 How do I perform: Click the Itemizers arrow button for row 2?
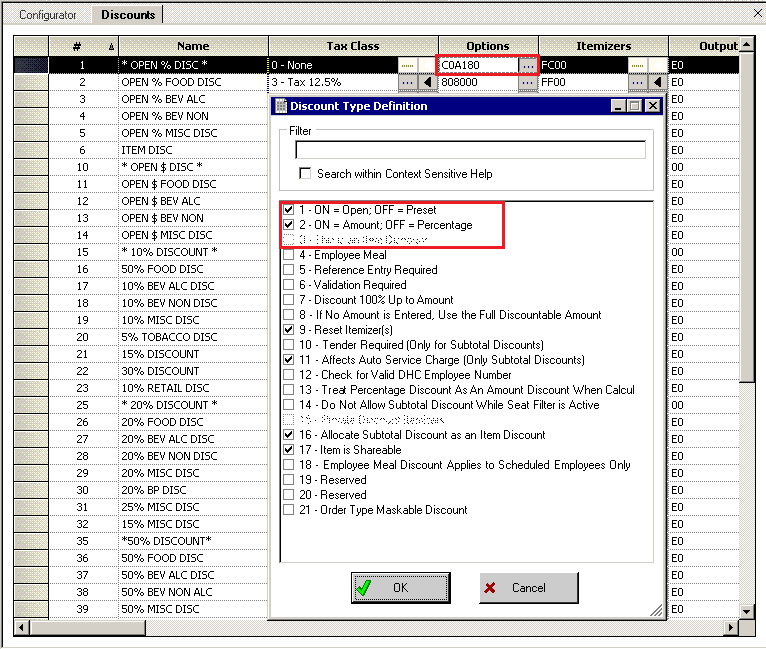pos(658,82)
